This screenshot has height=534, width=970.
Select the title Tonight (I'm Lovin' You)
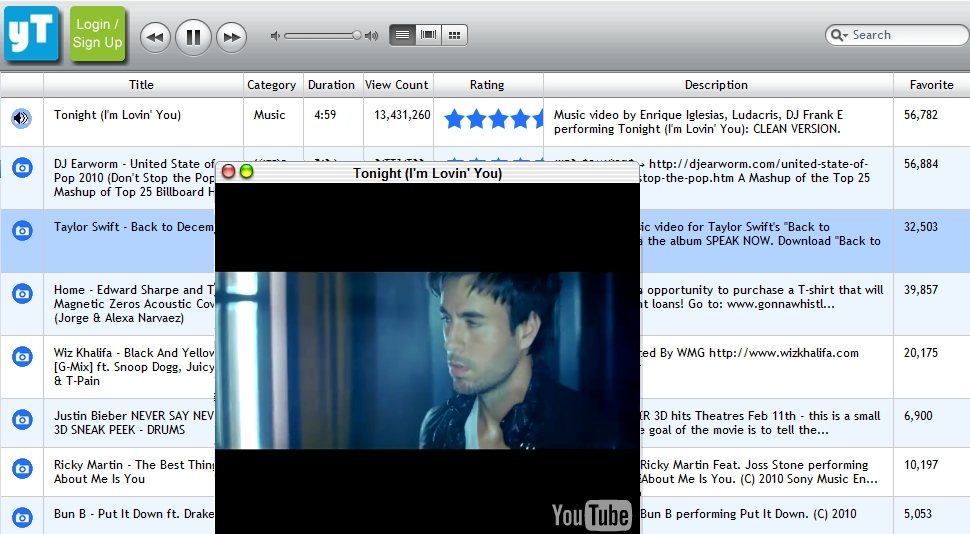(118, 115)
